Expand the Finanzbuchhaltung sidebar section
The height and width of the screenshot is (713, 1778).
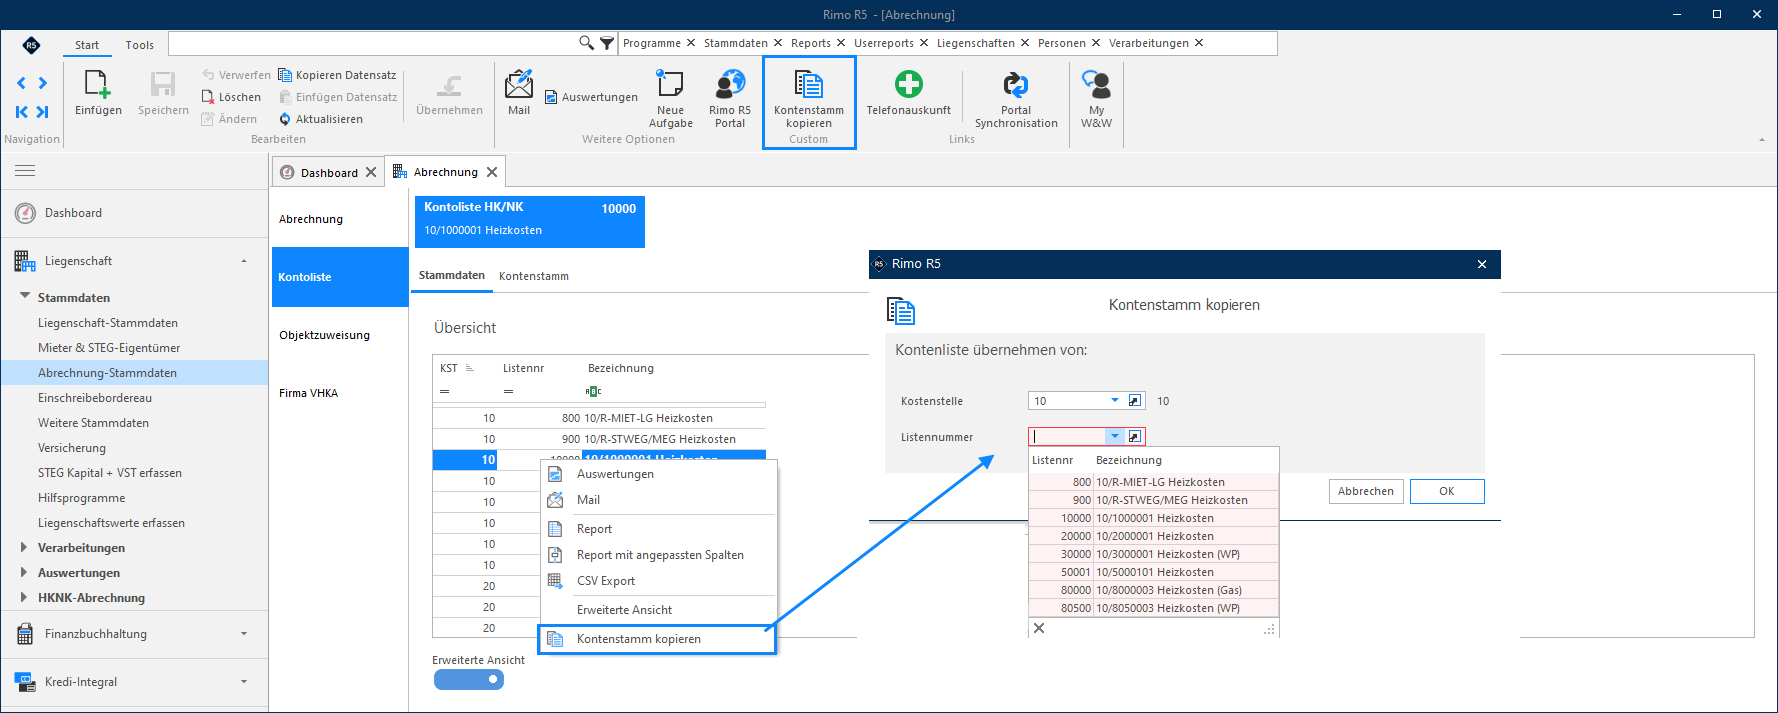coord(244,634)
